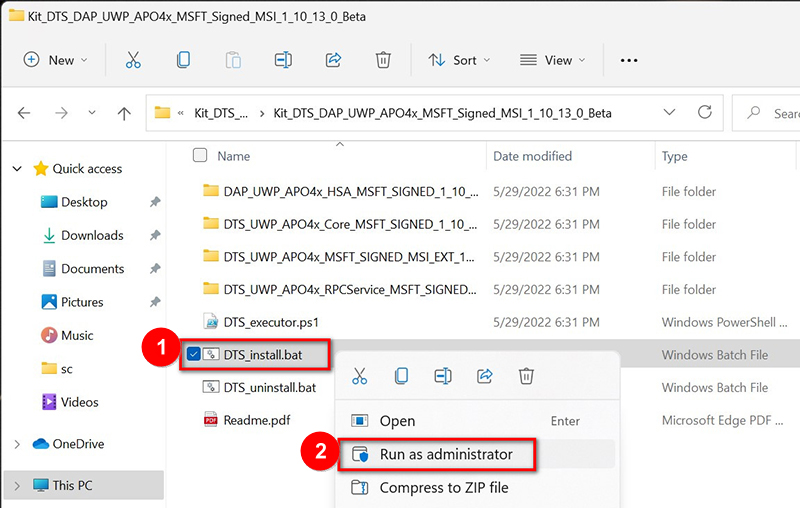Sort by the Type column header
800x508 pixels.
674,156
